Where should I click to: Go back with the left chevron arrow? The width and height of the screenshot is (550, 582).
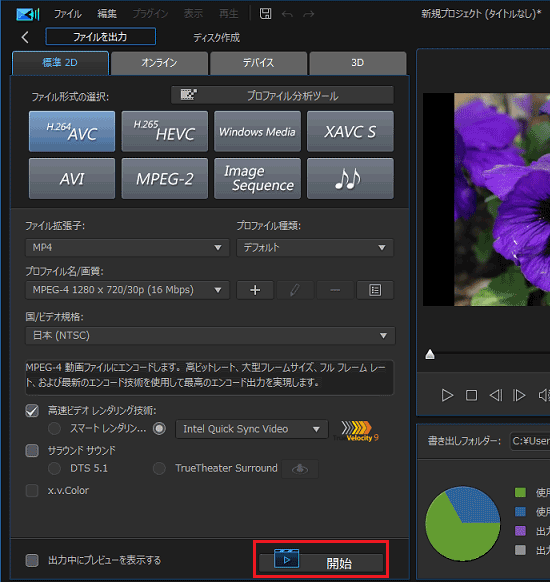(x=25, y=37)
